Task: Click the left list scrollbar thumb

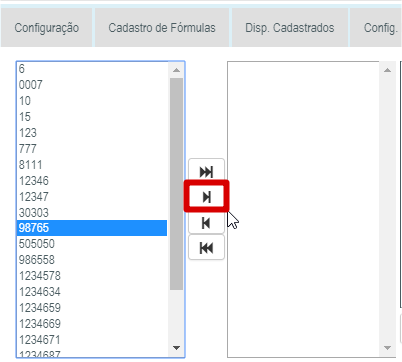Action: tap(176, 184)
